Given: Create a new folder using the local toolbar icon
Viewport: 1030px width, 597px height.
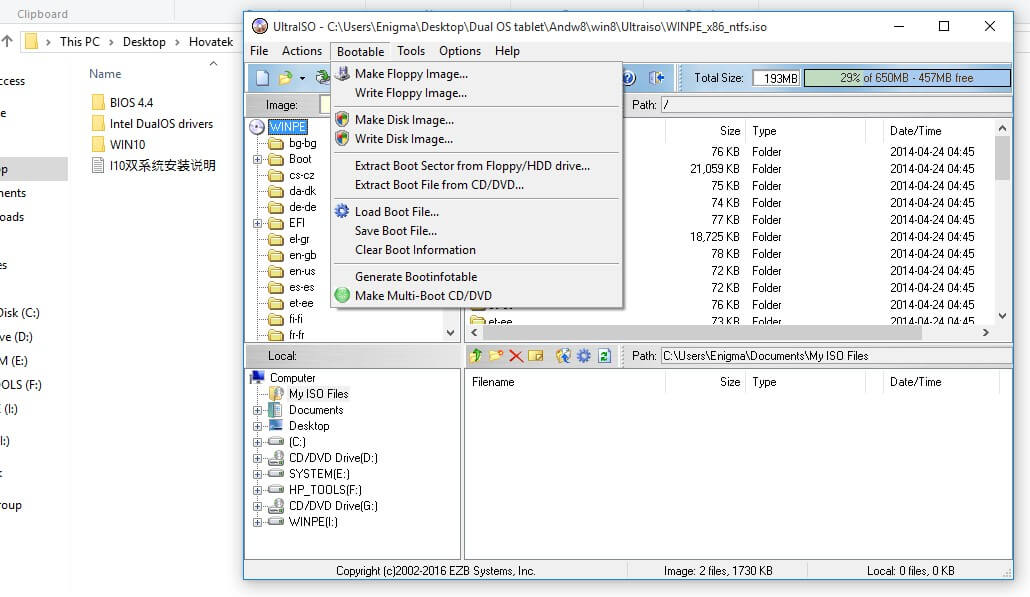Looking at the screenshot, I should 496,355.
